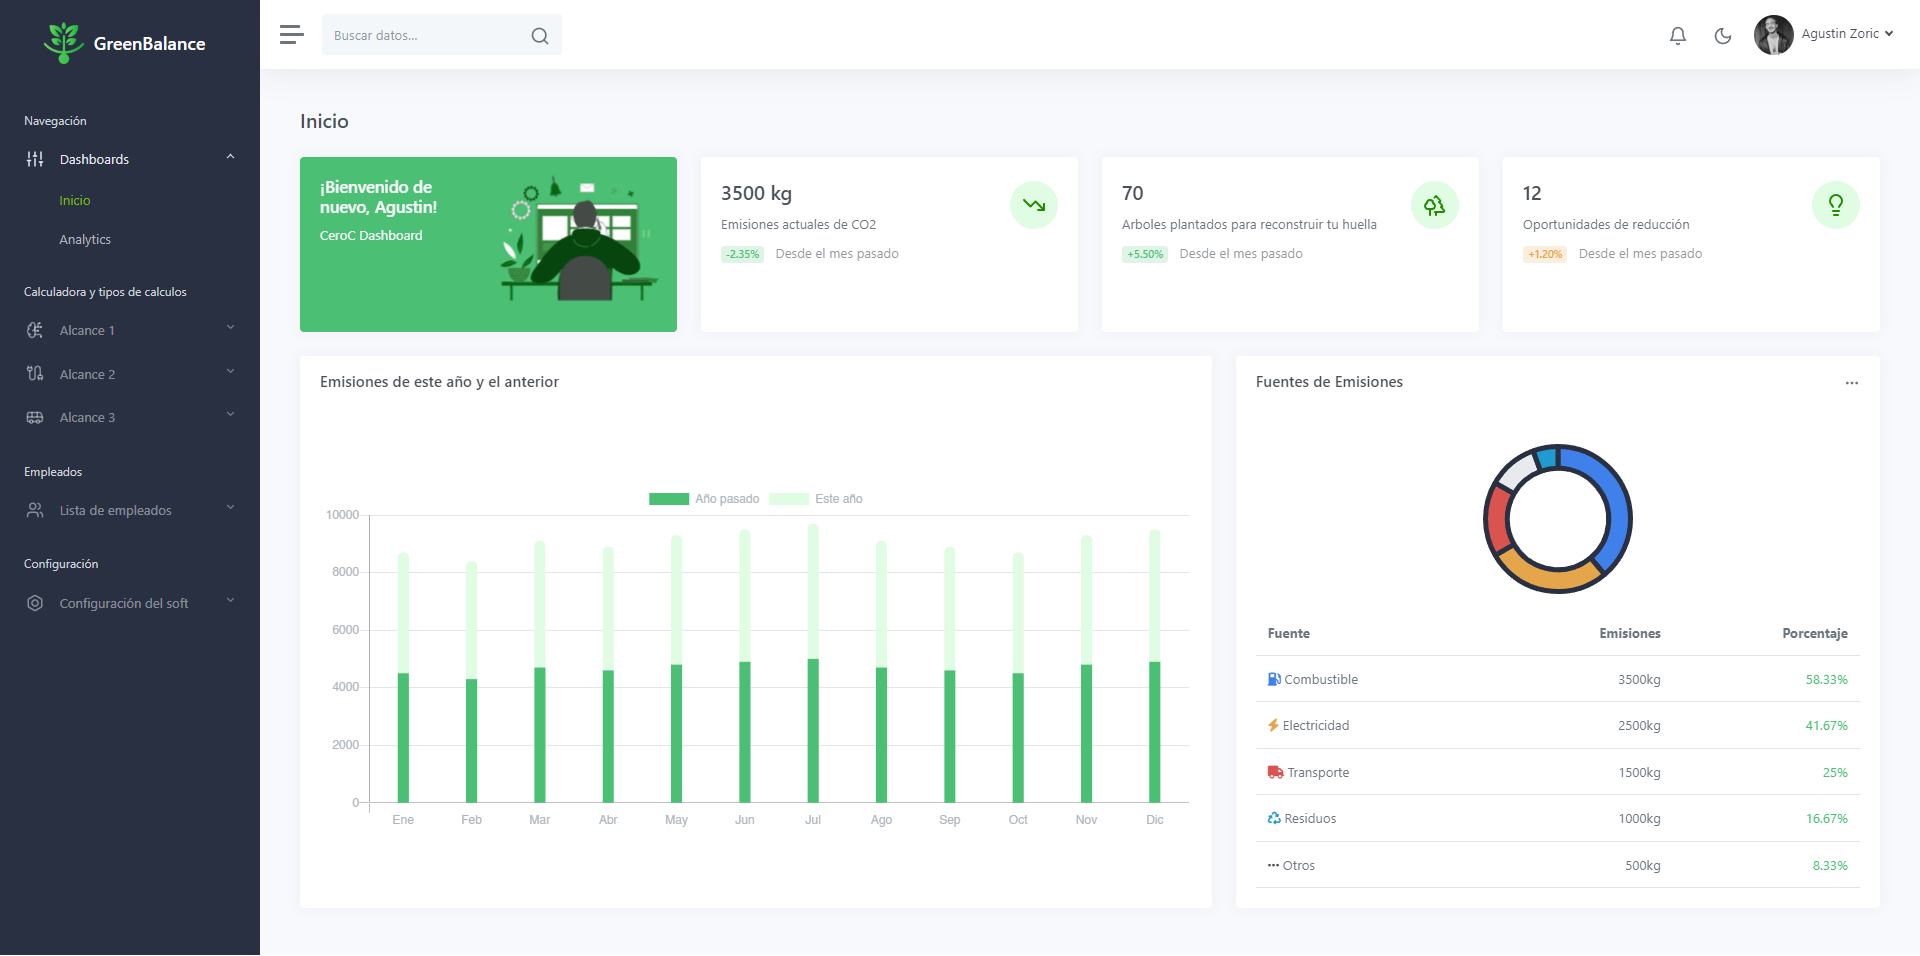The image size is (1920, 956).
Task: Open Configuración del soft
Action: [130, 603]
